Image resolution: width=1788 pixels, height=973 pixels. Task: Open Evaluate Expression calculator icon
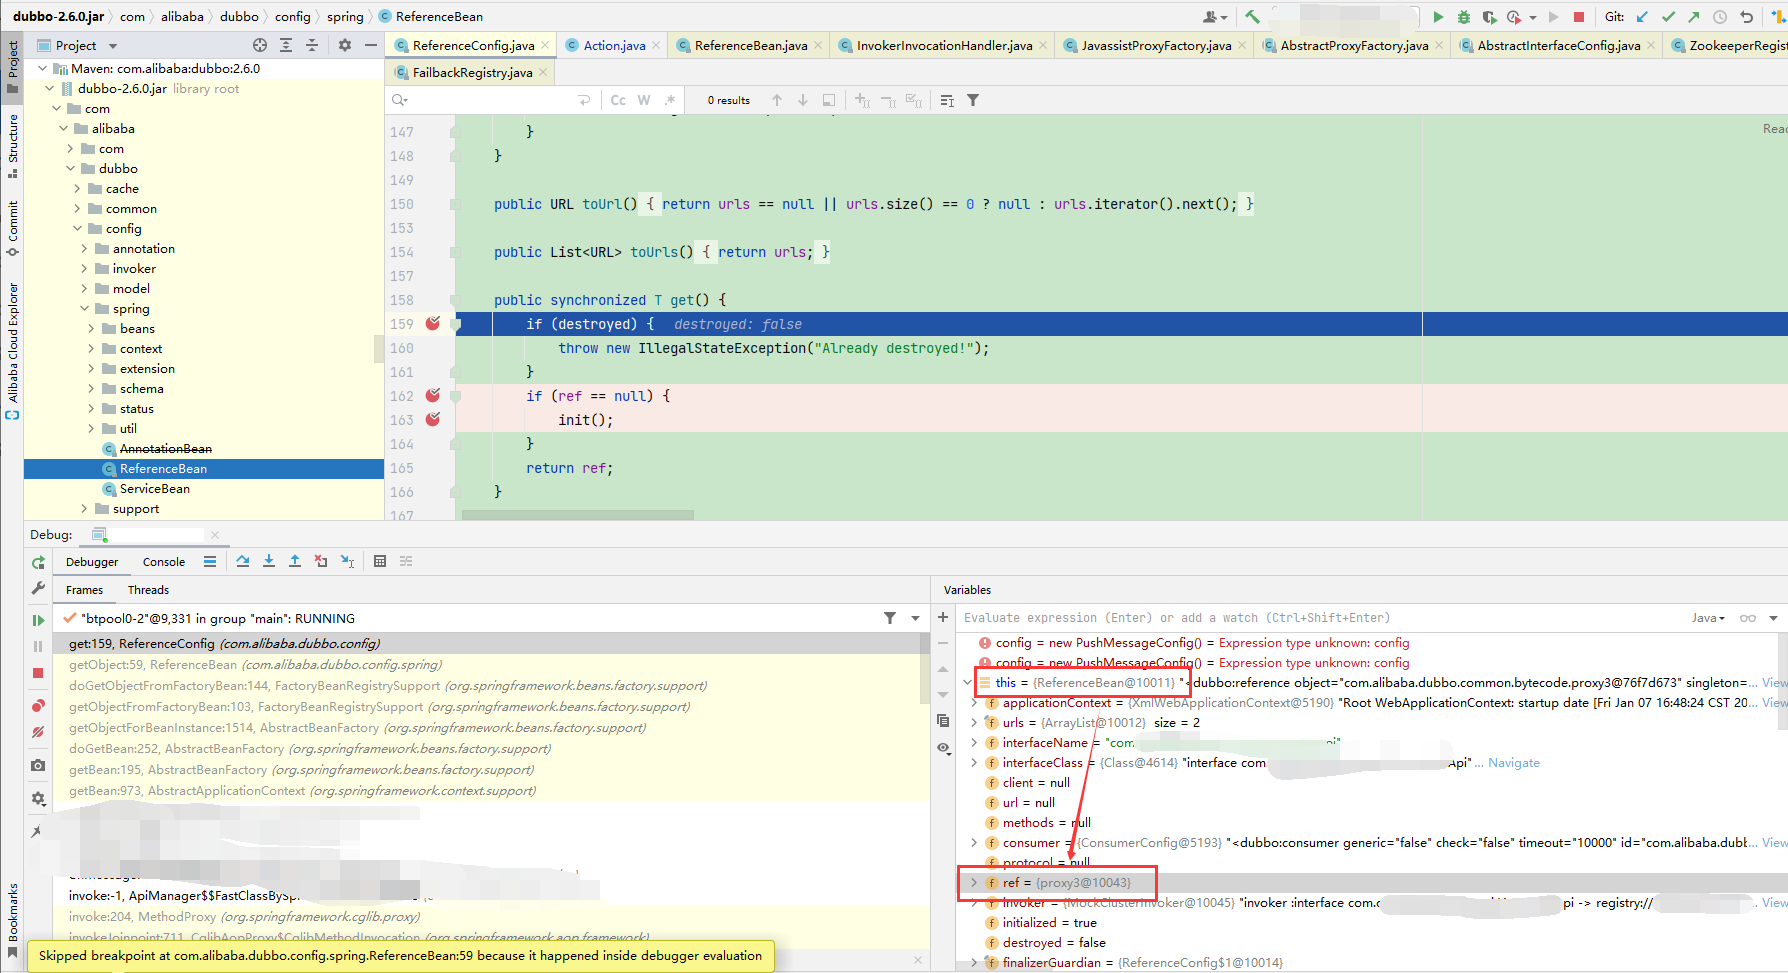pos(380,562)
